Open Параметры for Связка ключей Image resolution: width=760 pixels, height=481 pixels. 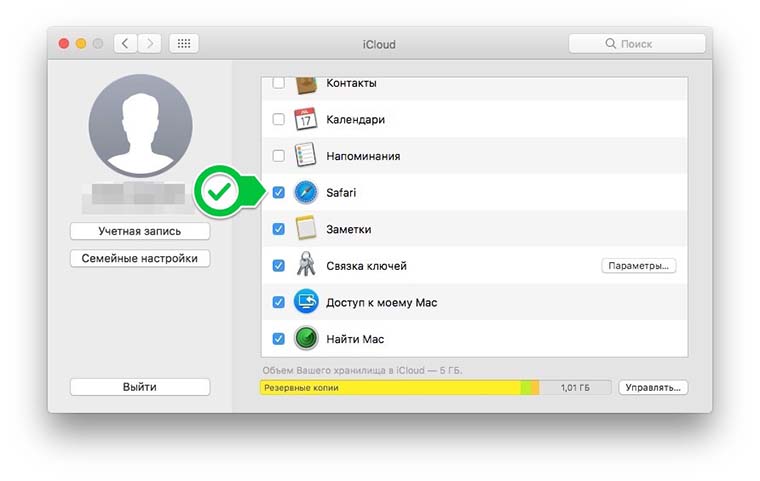(x=638, y=266)
